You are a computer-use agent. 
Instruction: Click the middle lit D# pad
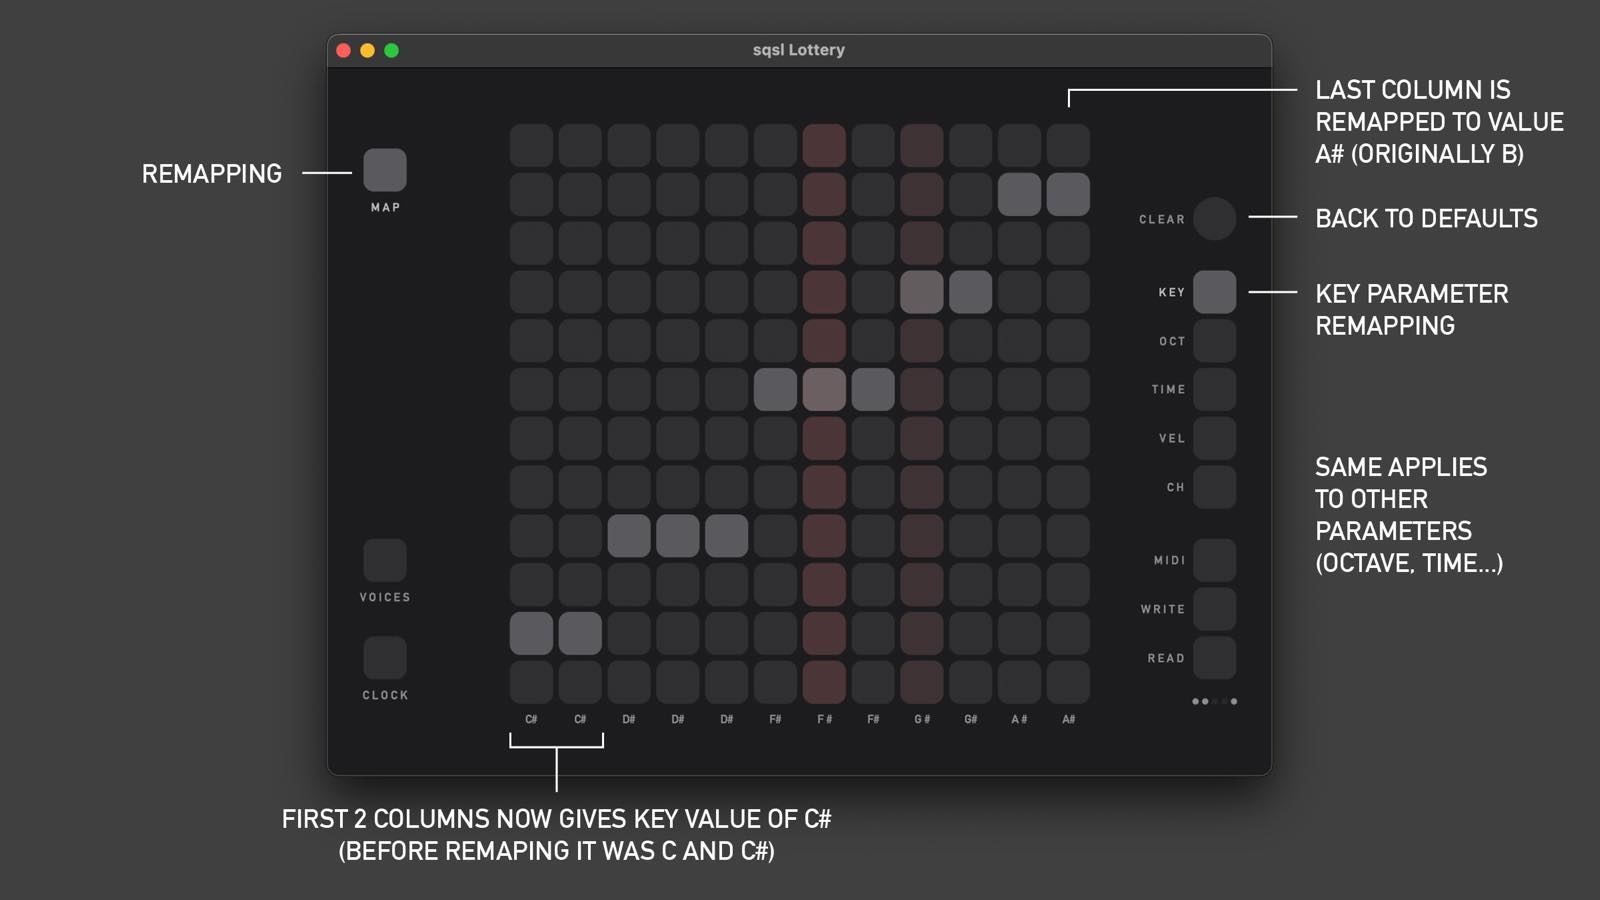pyautogui.click(x=678, y=536)
